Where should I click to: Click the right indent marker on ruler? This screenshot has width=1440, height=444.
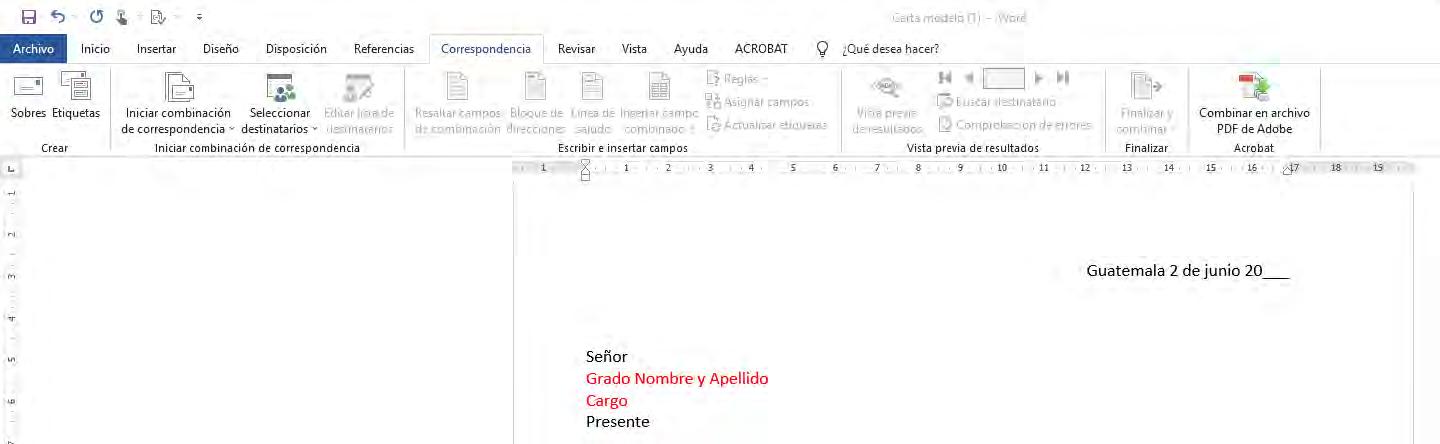(1288, 171)
